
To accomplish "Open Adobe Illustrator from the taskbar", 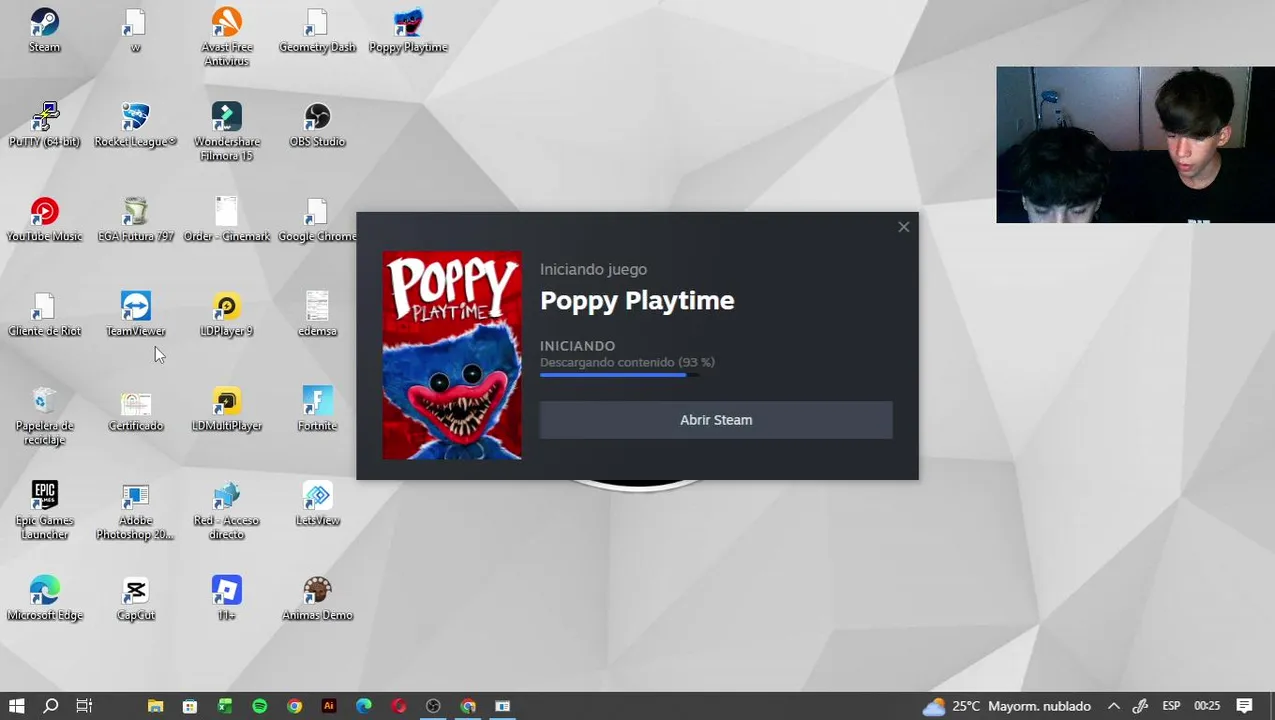I will point(329,706).
